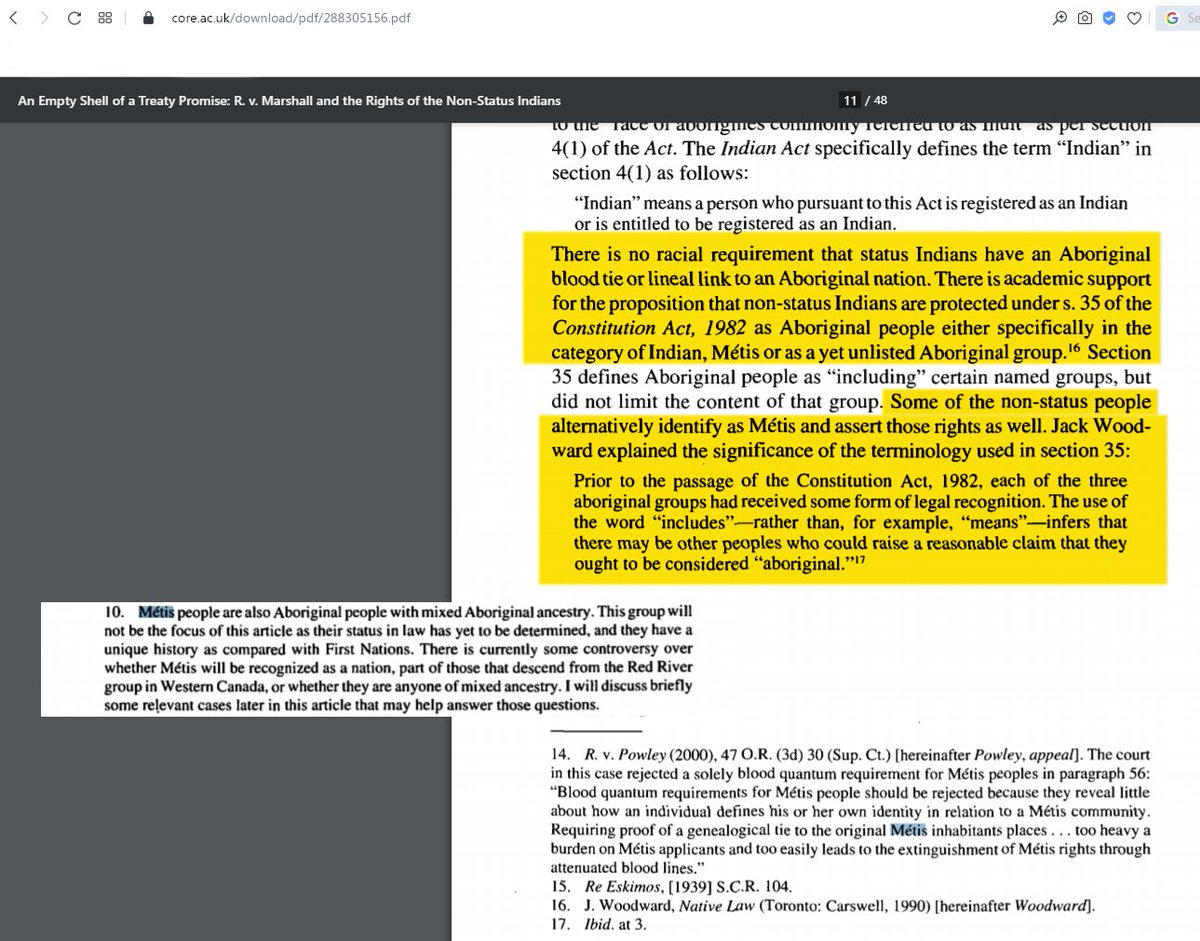Go back to the previous page
The image size is (1200, 941).
[x=12, y=18]
